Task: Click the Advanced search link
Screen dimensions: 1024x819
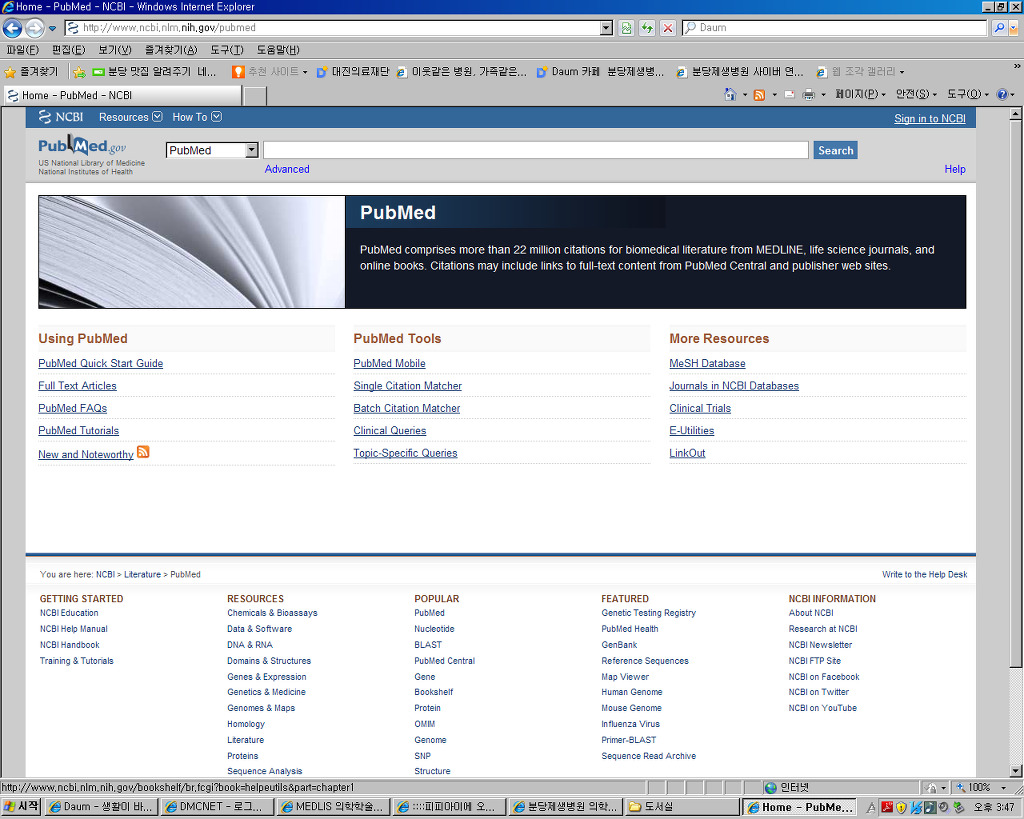Action: click(287, 169)
